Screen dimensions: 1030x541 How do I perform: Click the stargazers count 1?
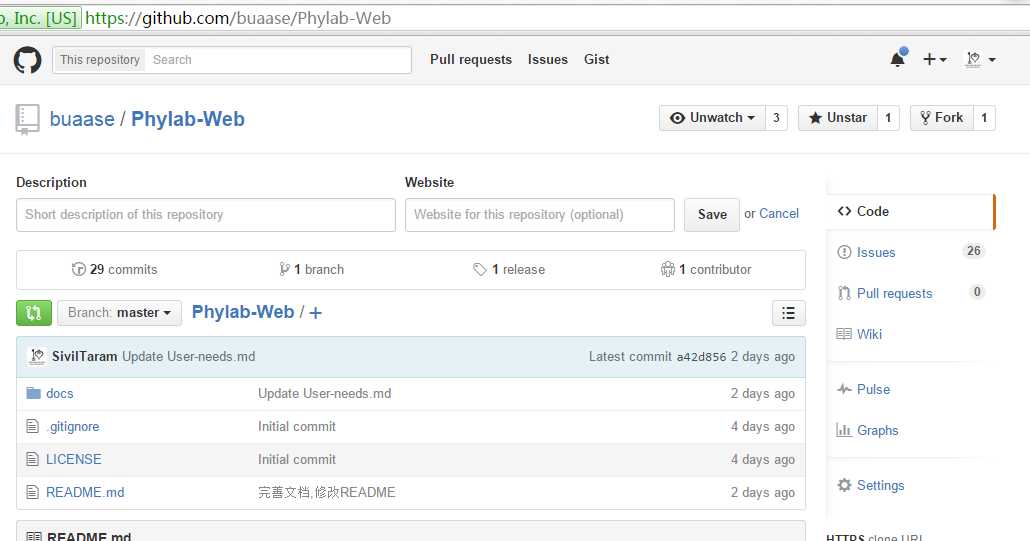(888, 118)
